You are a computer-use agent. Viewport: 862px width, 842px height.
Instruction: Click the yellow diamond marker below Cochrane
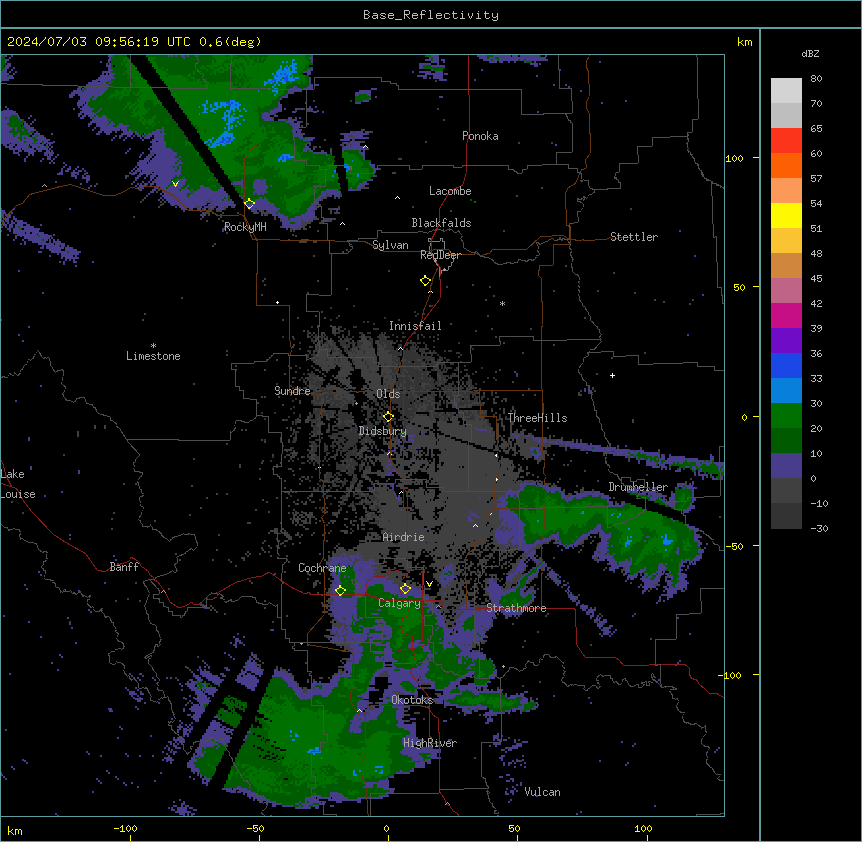coord(341,591)
